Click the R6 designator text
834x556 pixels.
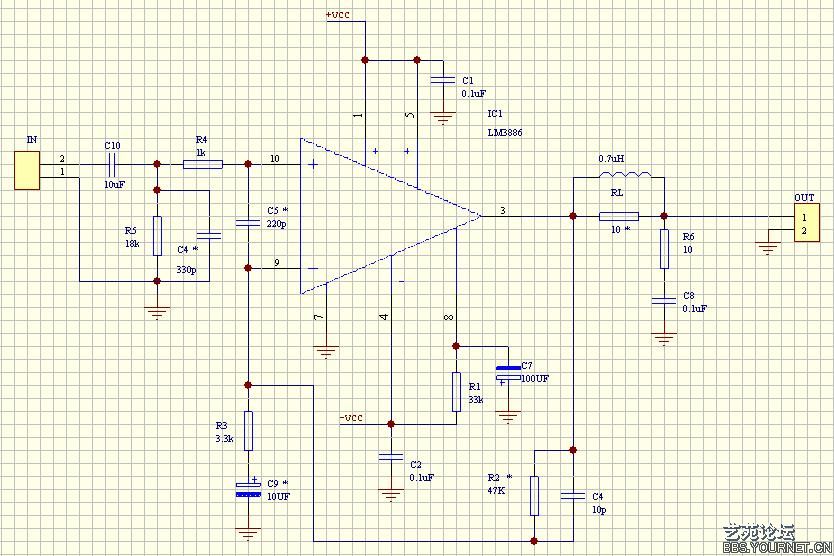tap(688, 237)
